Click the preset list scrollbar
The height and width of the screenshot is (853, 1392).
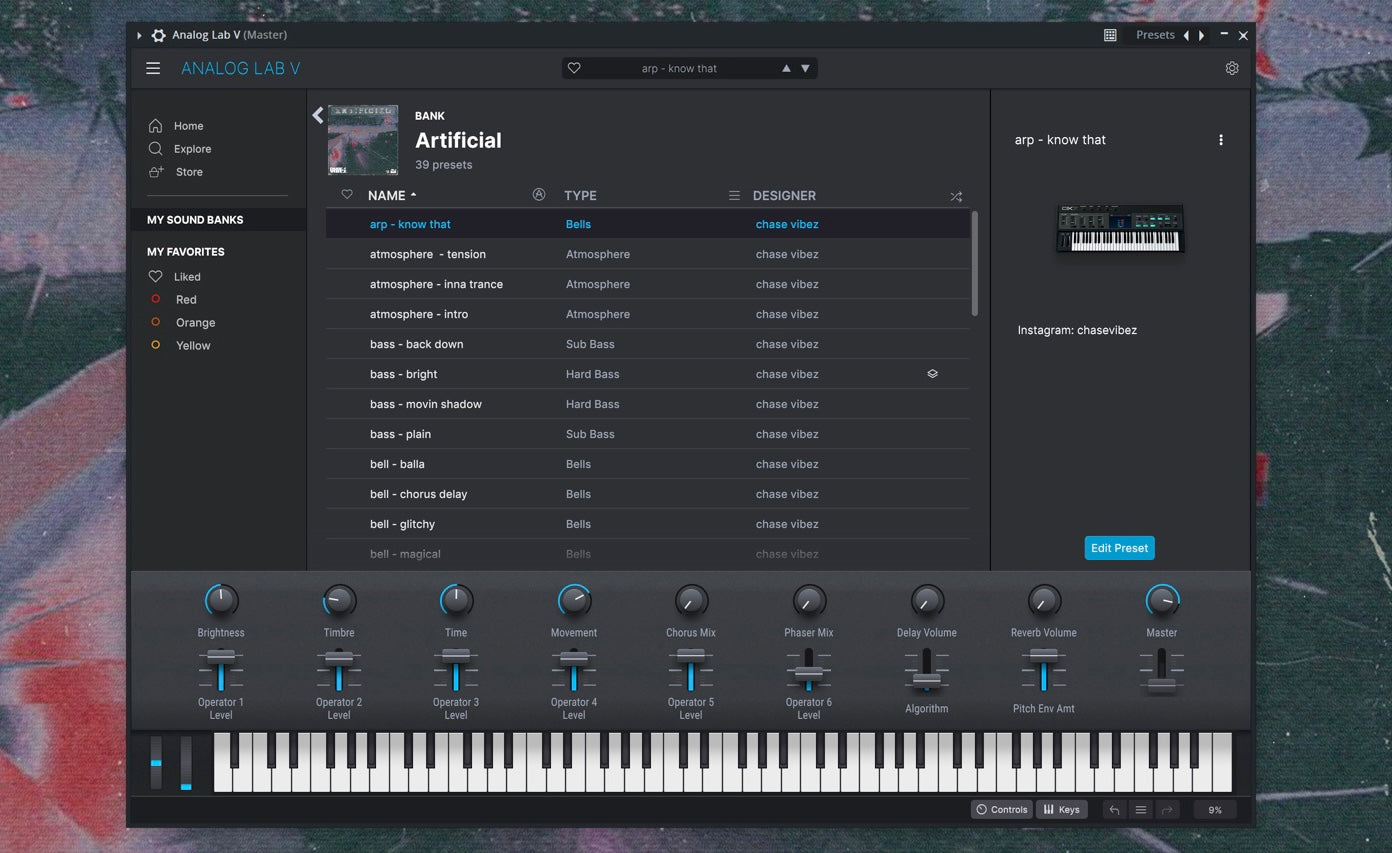(974, 264)
